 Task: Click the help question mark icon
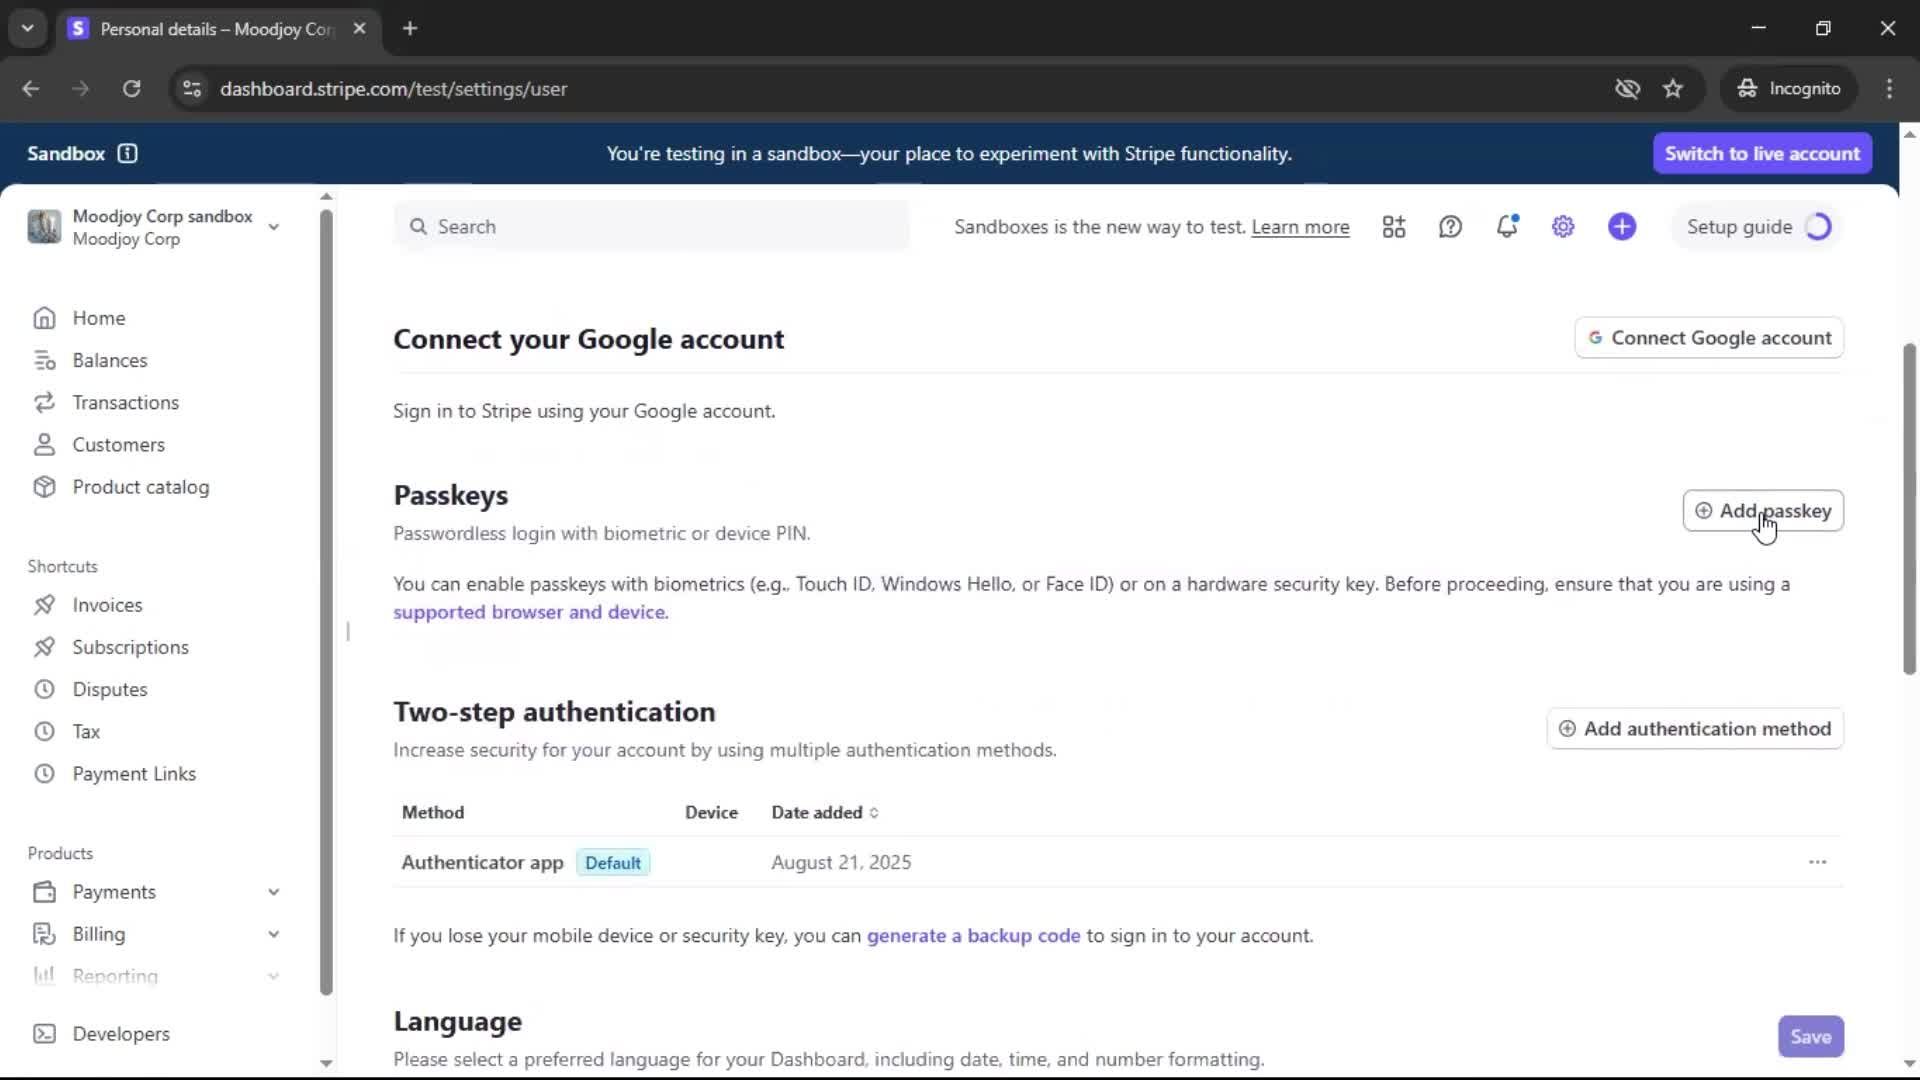point(1450,227)
